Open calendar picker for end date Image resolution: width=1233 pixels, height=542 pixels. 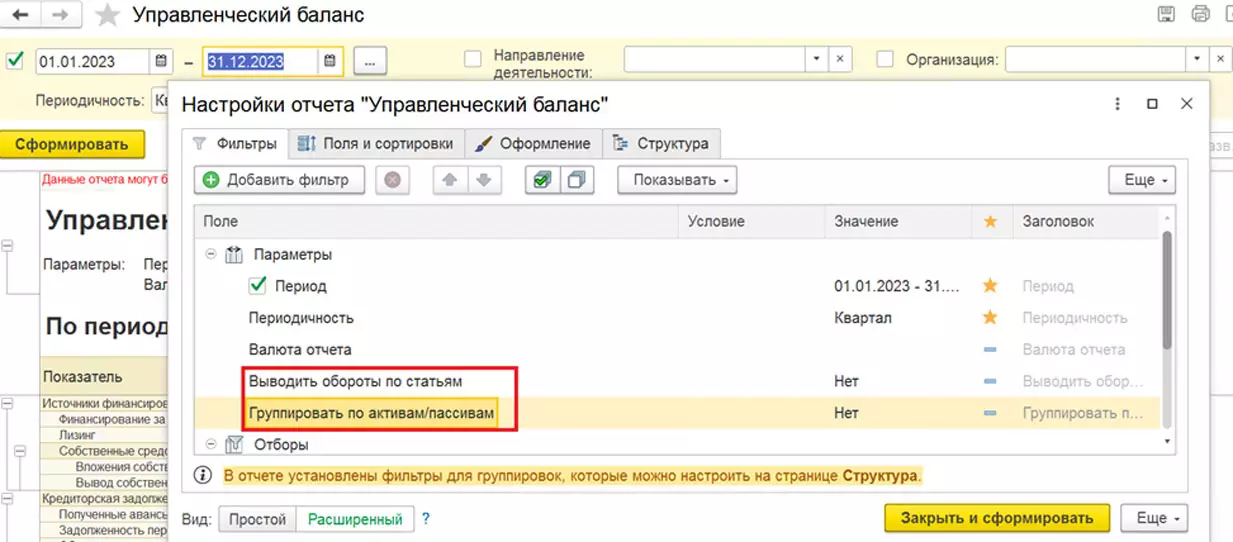pos(330,61)
